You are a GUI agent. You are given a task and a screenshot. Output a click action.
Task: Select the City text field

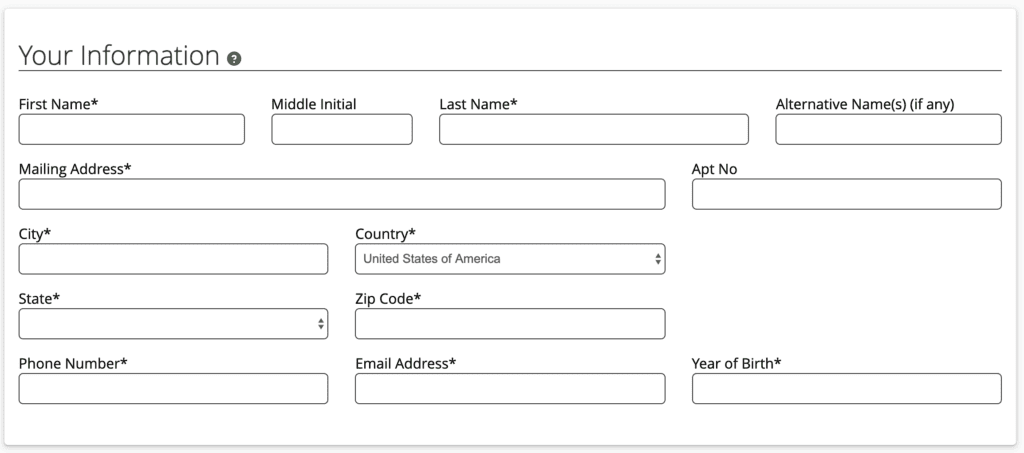(173, 259)
